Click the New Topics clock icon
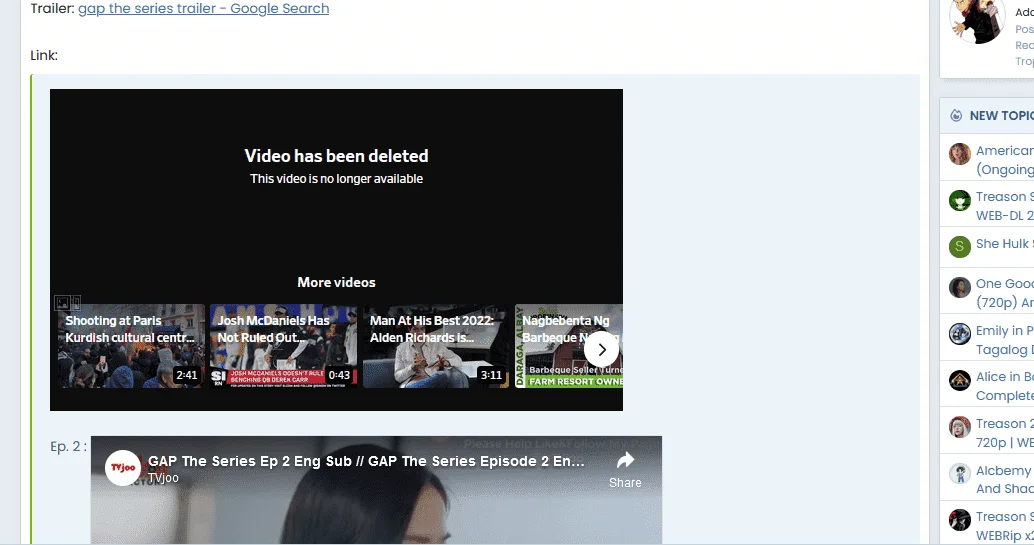The width and height of the screenshot is (1034, 545). pos(956,115)
